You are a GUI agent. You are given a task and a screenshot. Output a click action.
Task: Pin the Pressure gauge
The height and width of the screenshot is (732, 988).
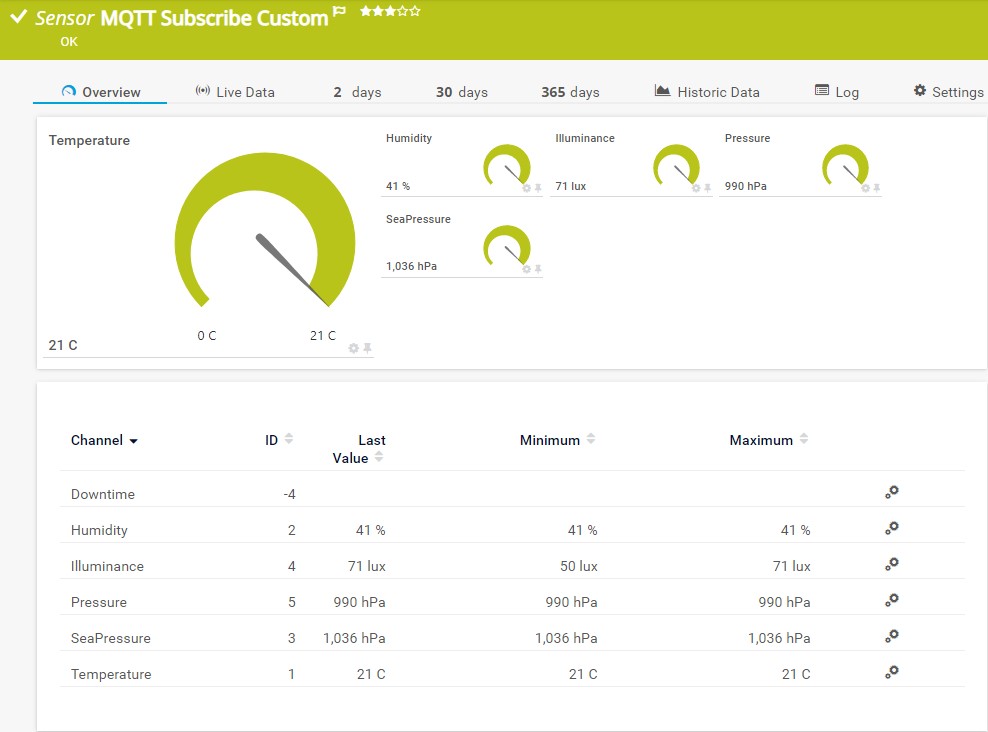coord(879,189)
